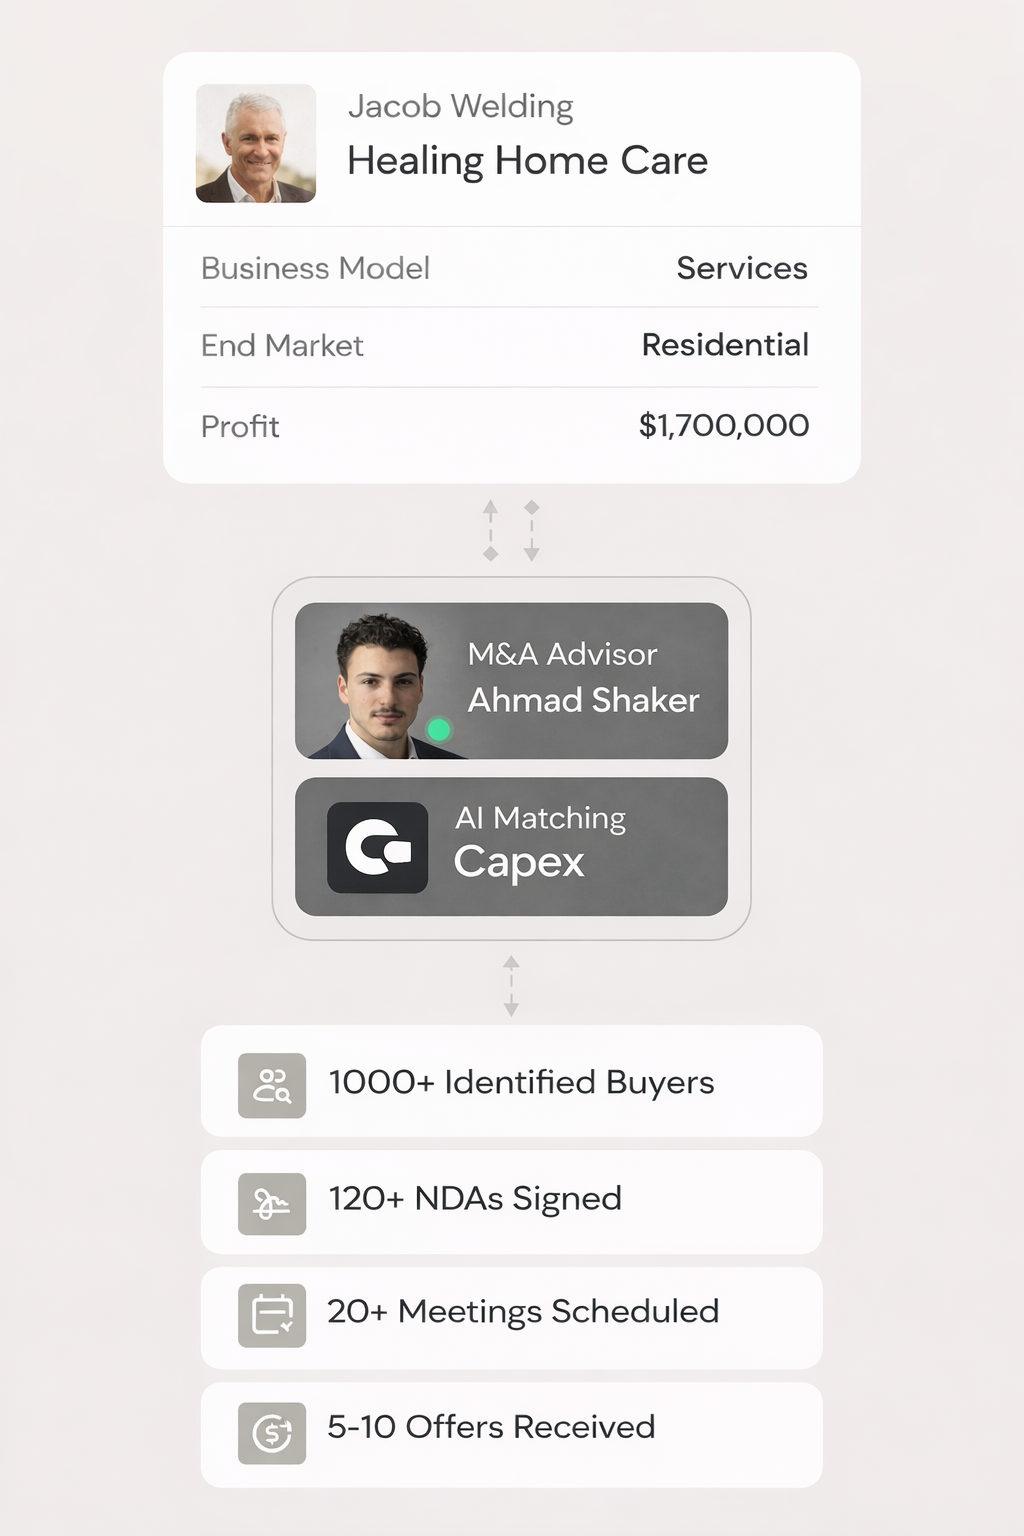Click the NDAs Signed signature icon
The width and height of the screenshot is (1024, 1536).
tap(272, 1203)
